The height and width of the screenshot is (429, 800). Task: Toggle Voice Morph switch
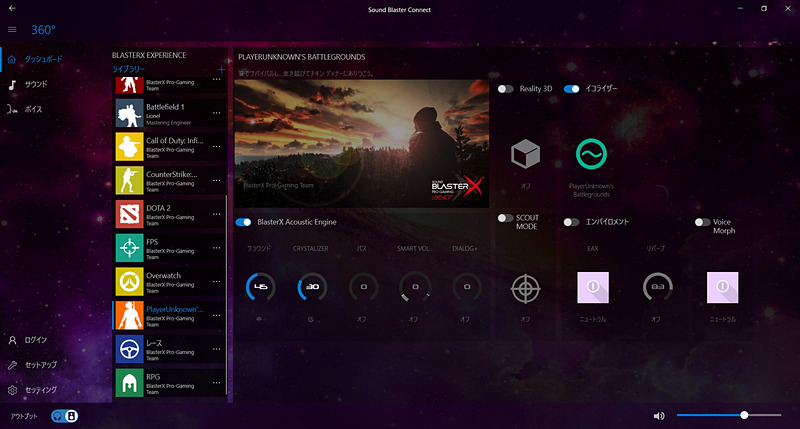(x=703, y=222)
